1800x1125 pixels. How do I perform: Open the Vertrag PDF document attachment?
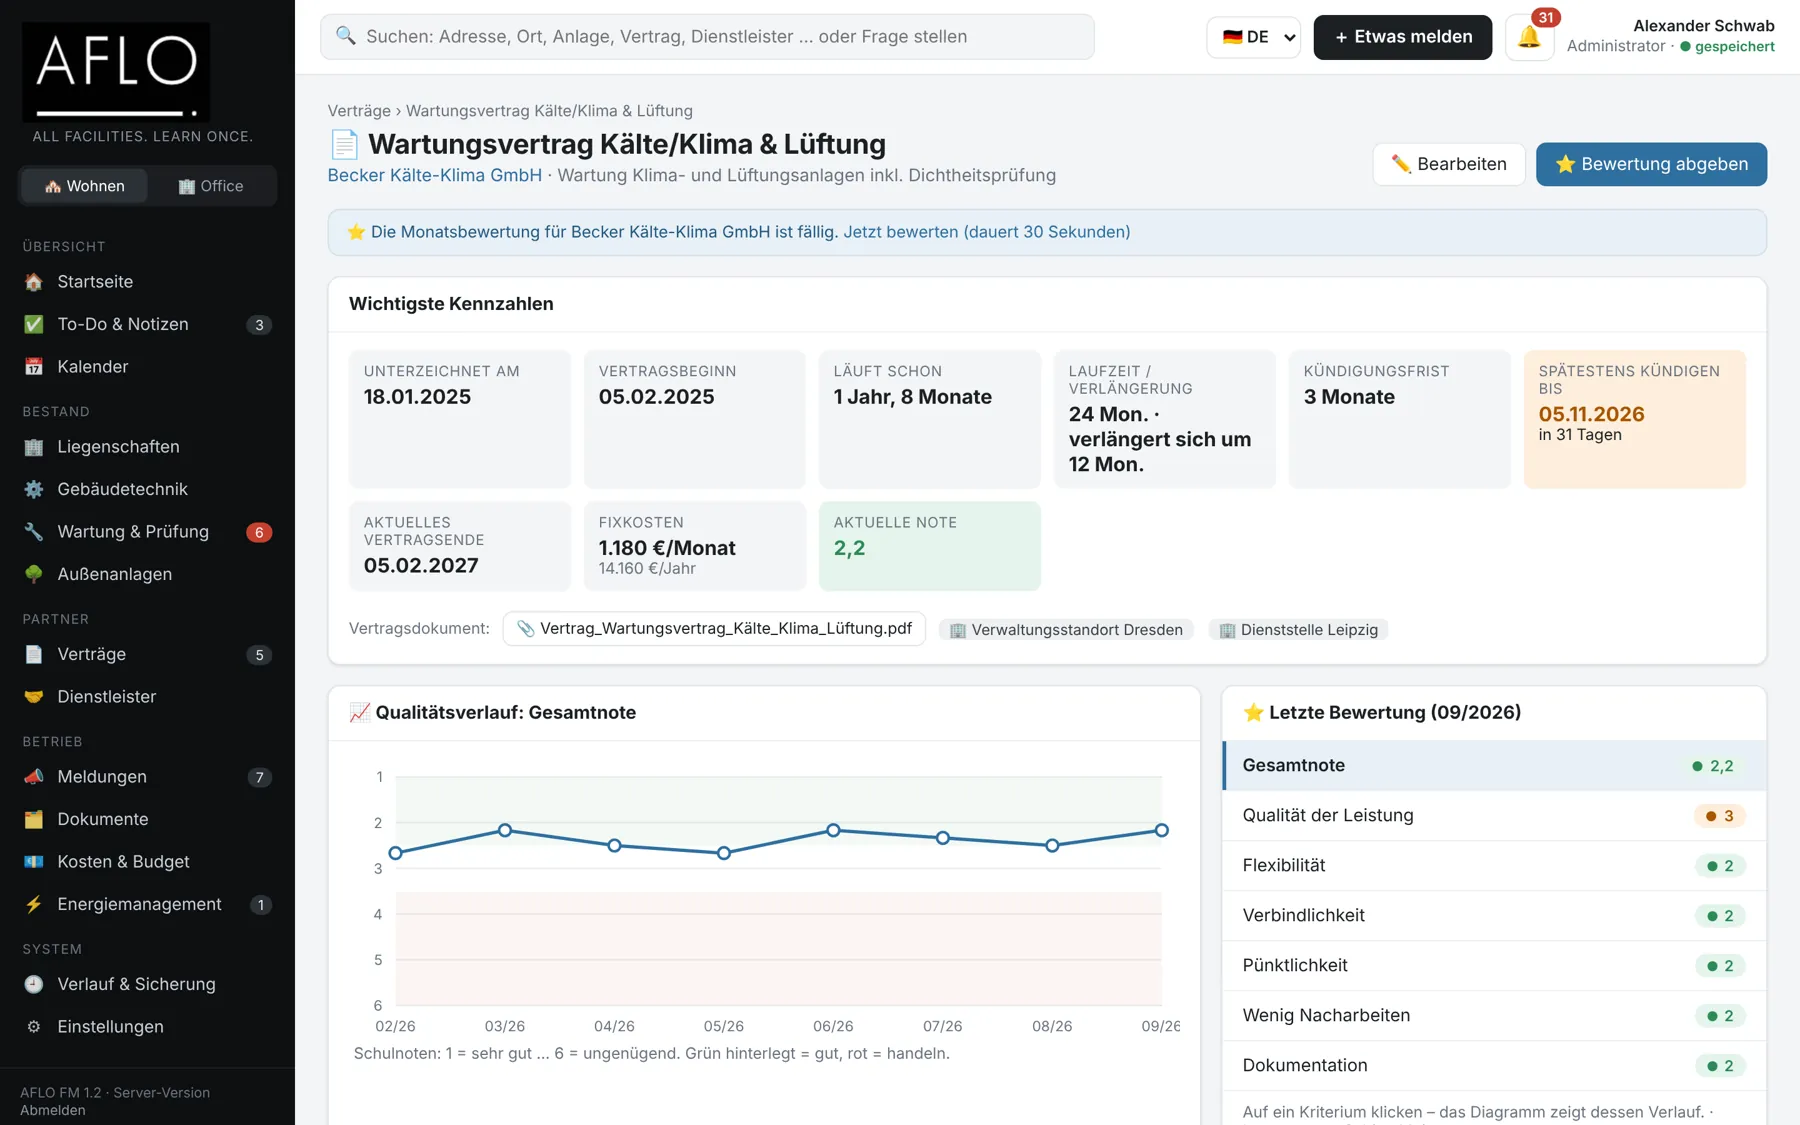pos(714,629)
